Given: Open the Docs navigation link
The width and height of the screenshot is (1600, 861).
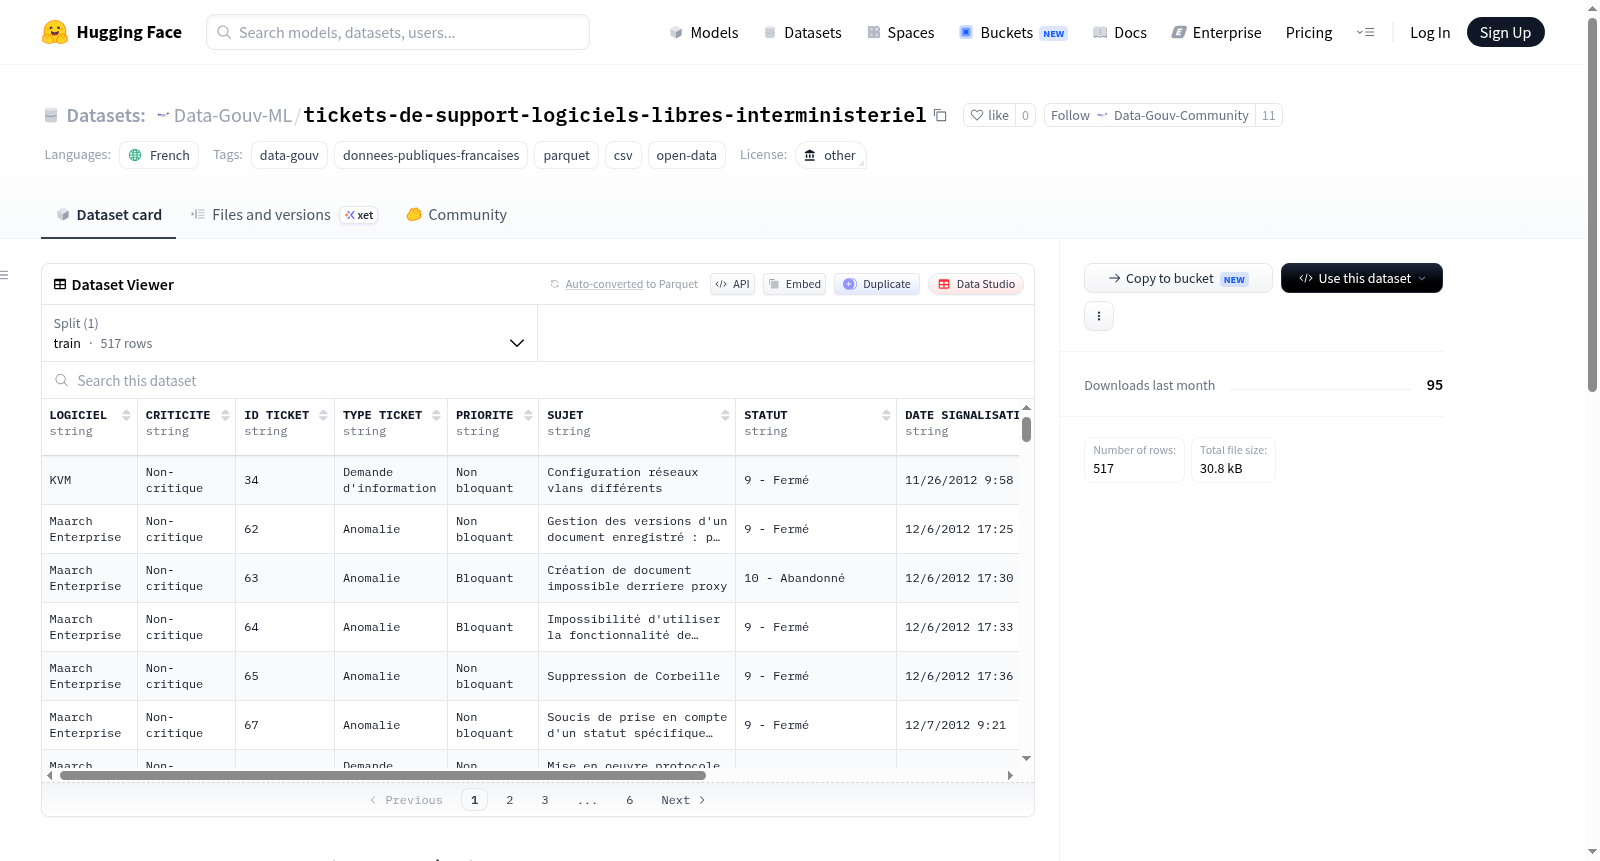Looking at the screenshot, I should coord(1120,32).
